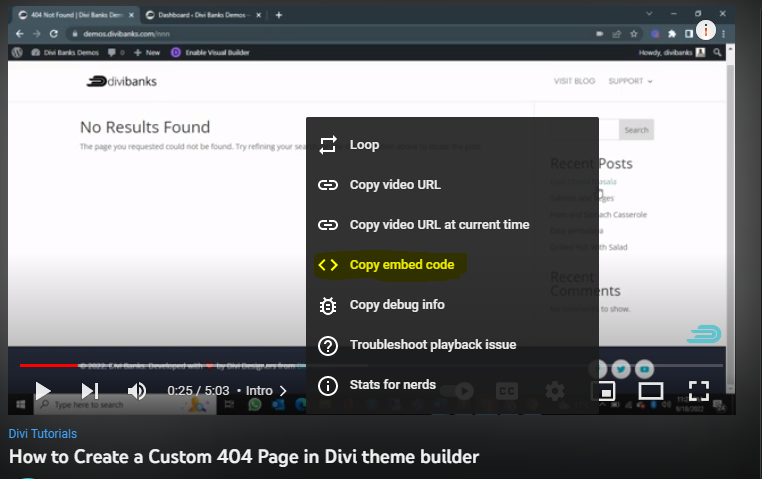The image size is (762, 479).
Task: Click the new tab plus icon in video
Action: pos(278,15)
